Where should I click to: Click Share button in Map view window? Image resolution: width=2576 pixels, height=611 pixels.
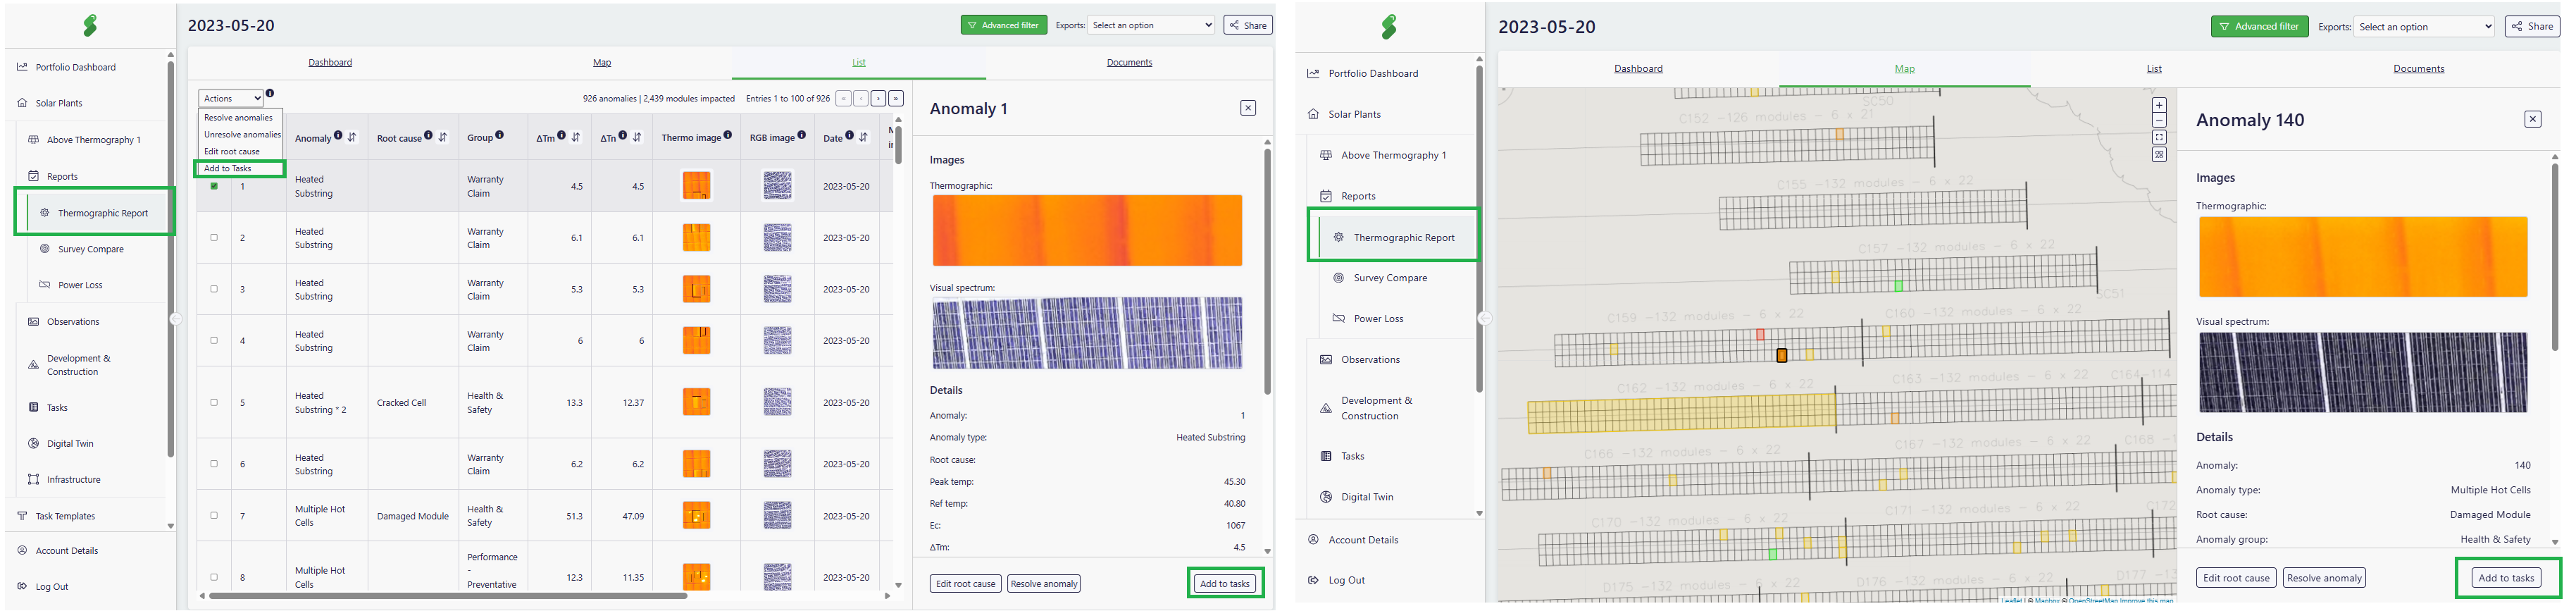(2532, 27)
